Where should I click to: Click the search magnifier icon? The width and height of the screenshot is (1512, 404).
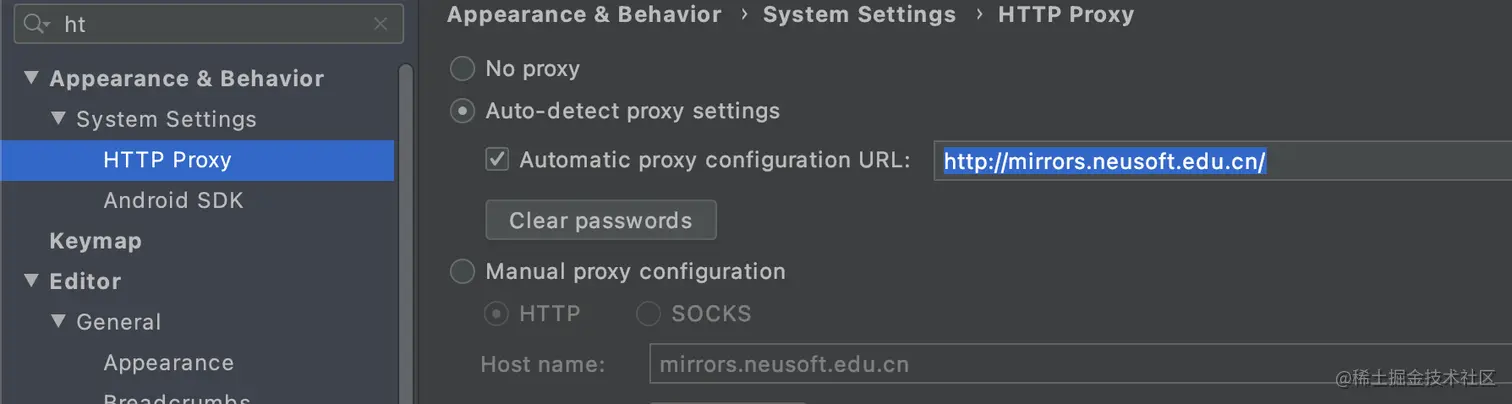(x=35, y=24)
